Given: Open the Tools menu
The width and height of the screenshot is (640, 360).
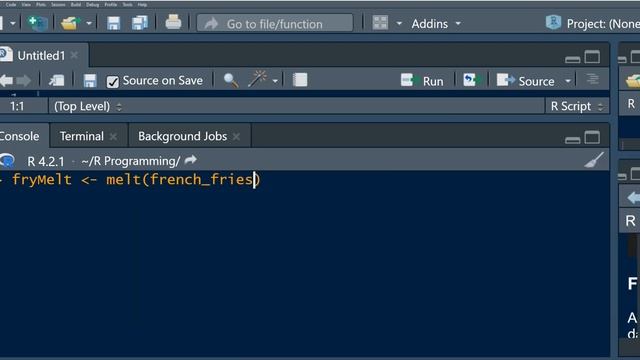Looking at the screenshot, I should tap(127, 4).
